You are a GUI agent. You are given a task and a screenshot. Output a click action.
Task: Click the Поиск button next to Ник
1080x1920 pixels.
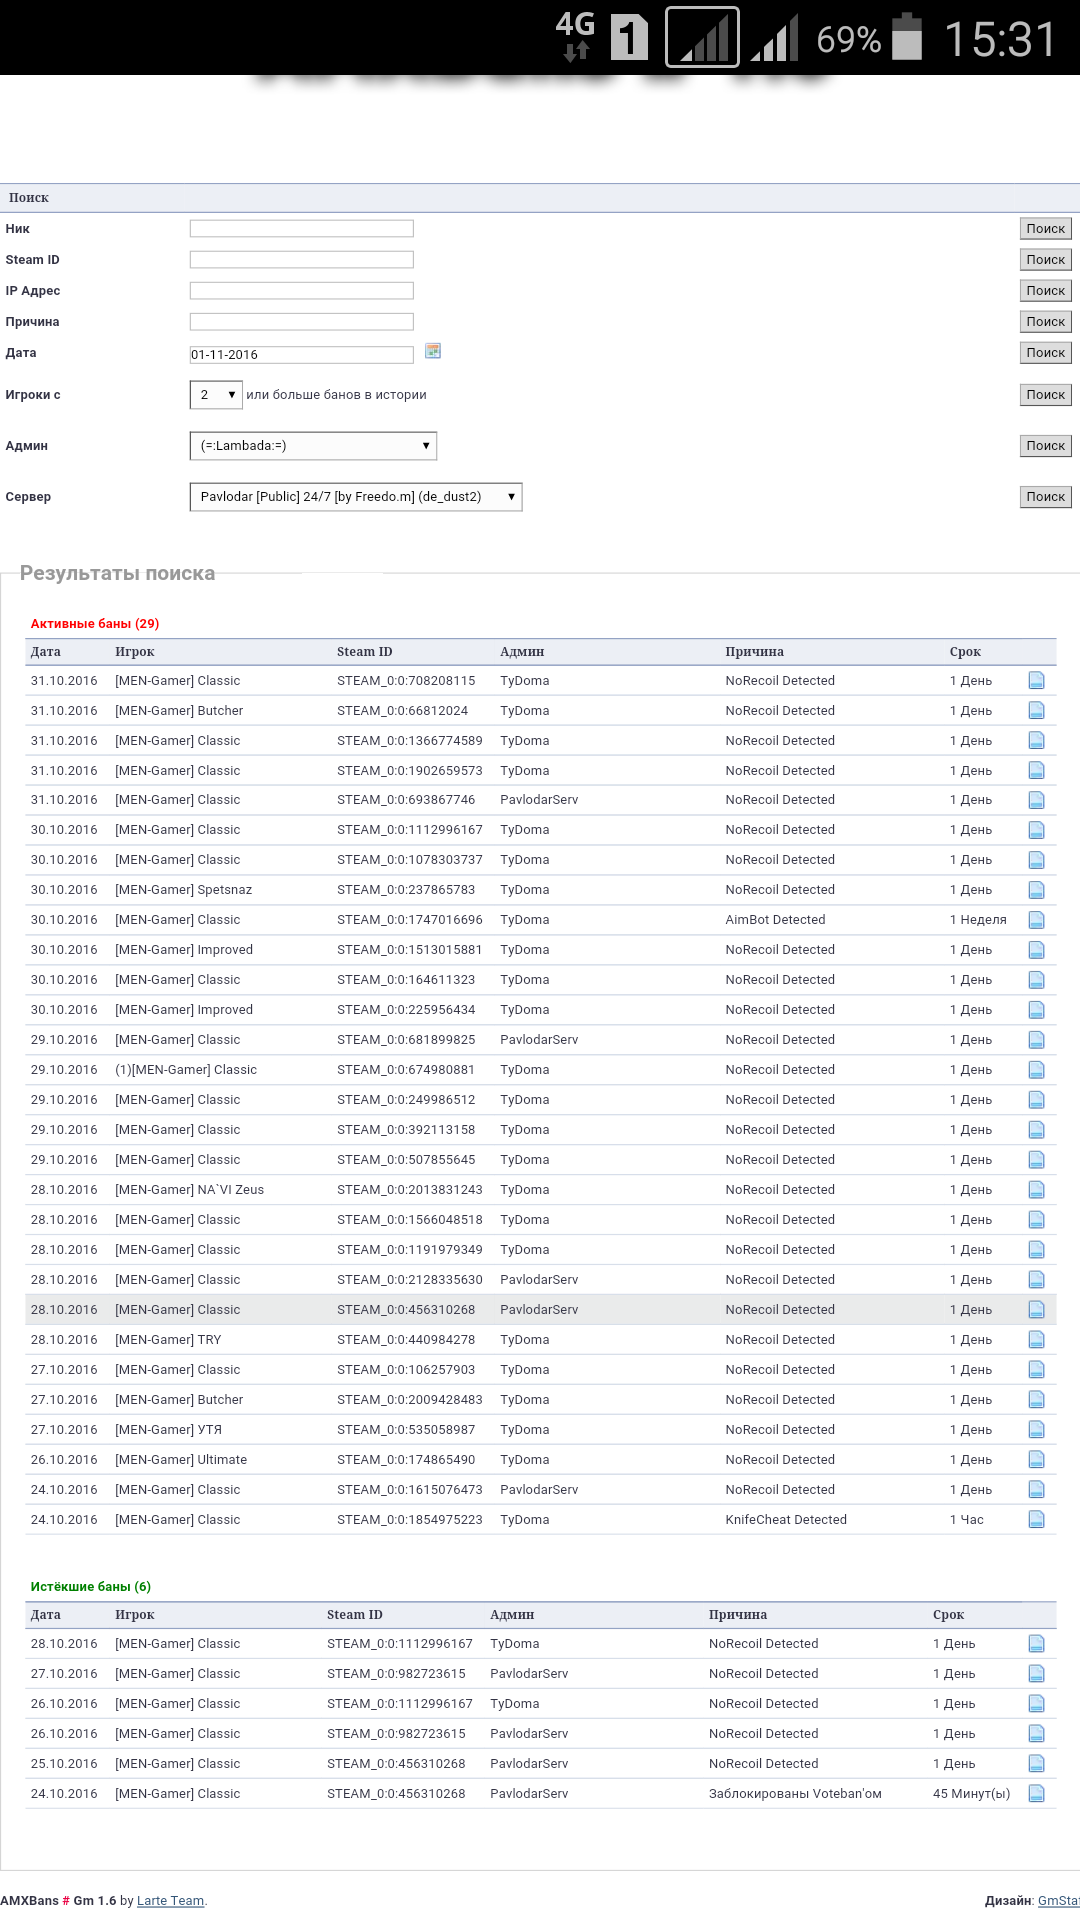(x=1045, y=229)
